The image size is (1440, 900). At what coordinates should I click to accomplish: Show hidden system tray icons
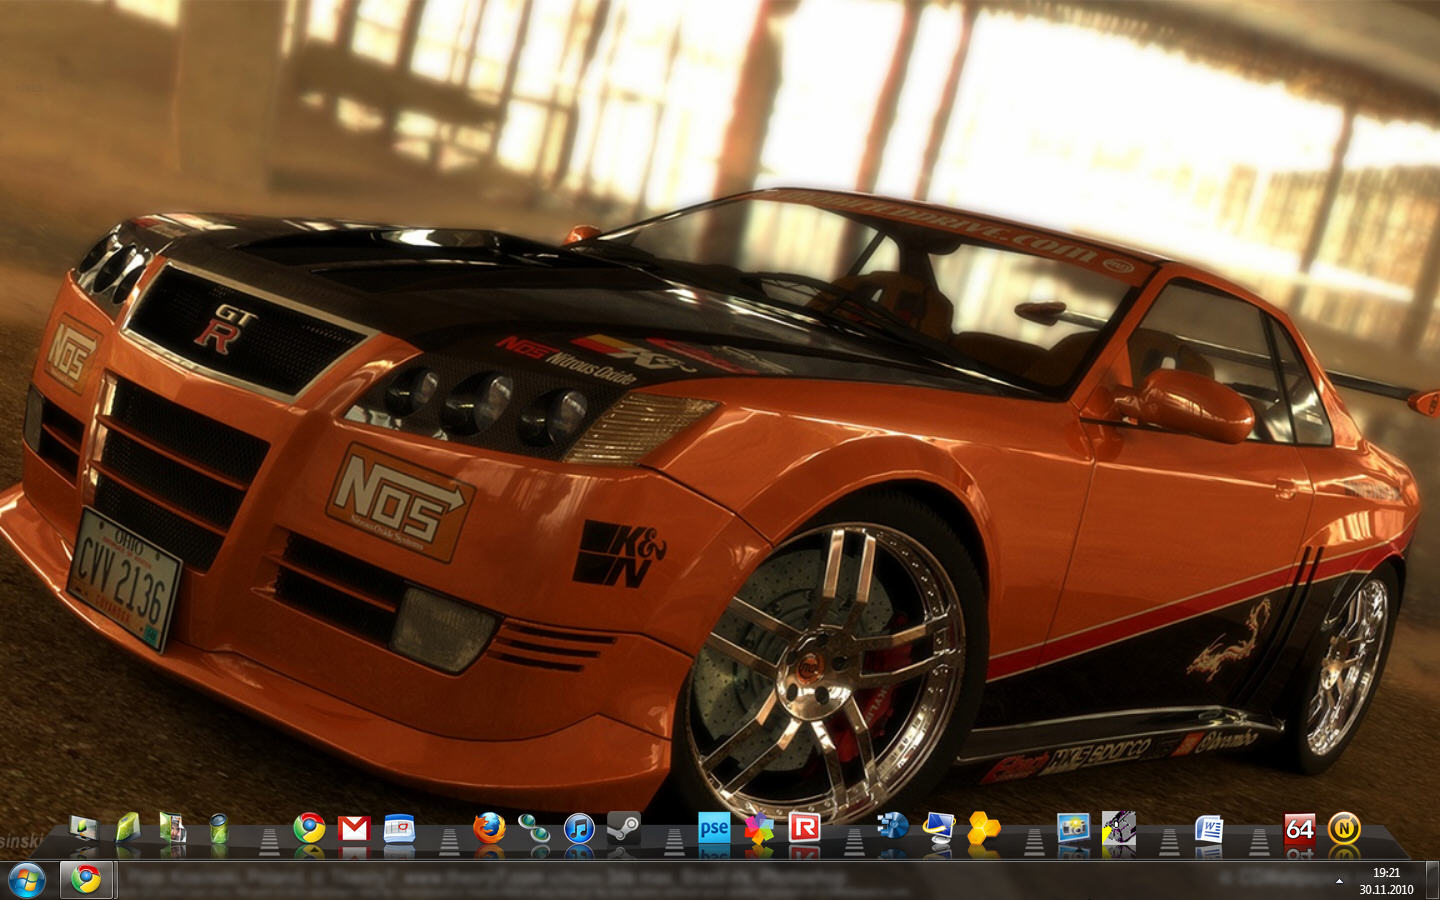(x=1339, y=881)
